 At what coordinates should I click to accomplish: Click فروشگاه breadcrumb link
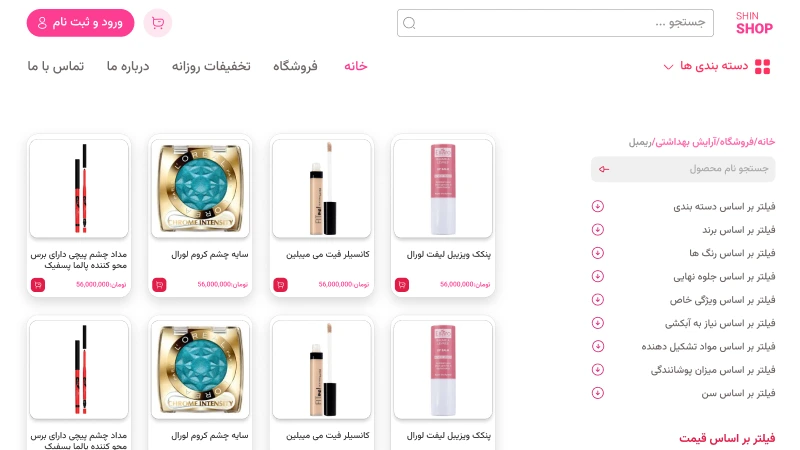736,142
